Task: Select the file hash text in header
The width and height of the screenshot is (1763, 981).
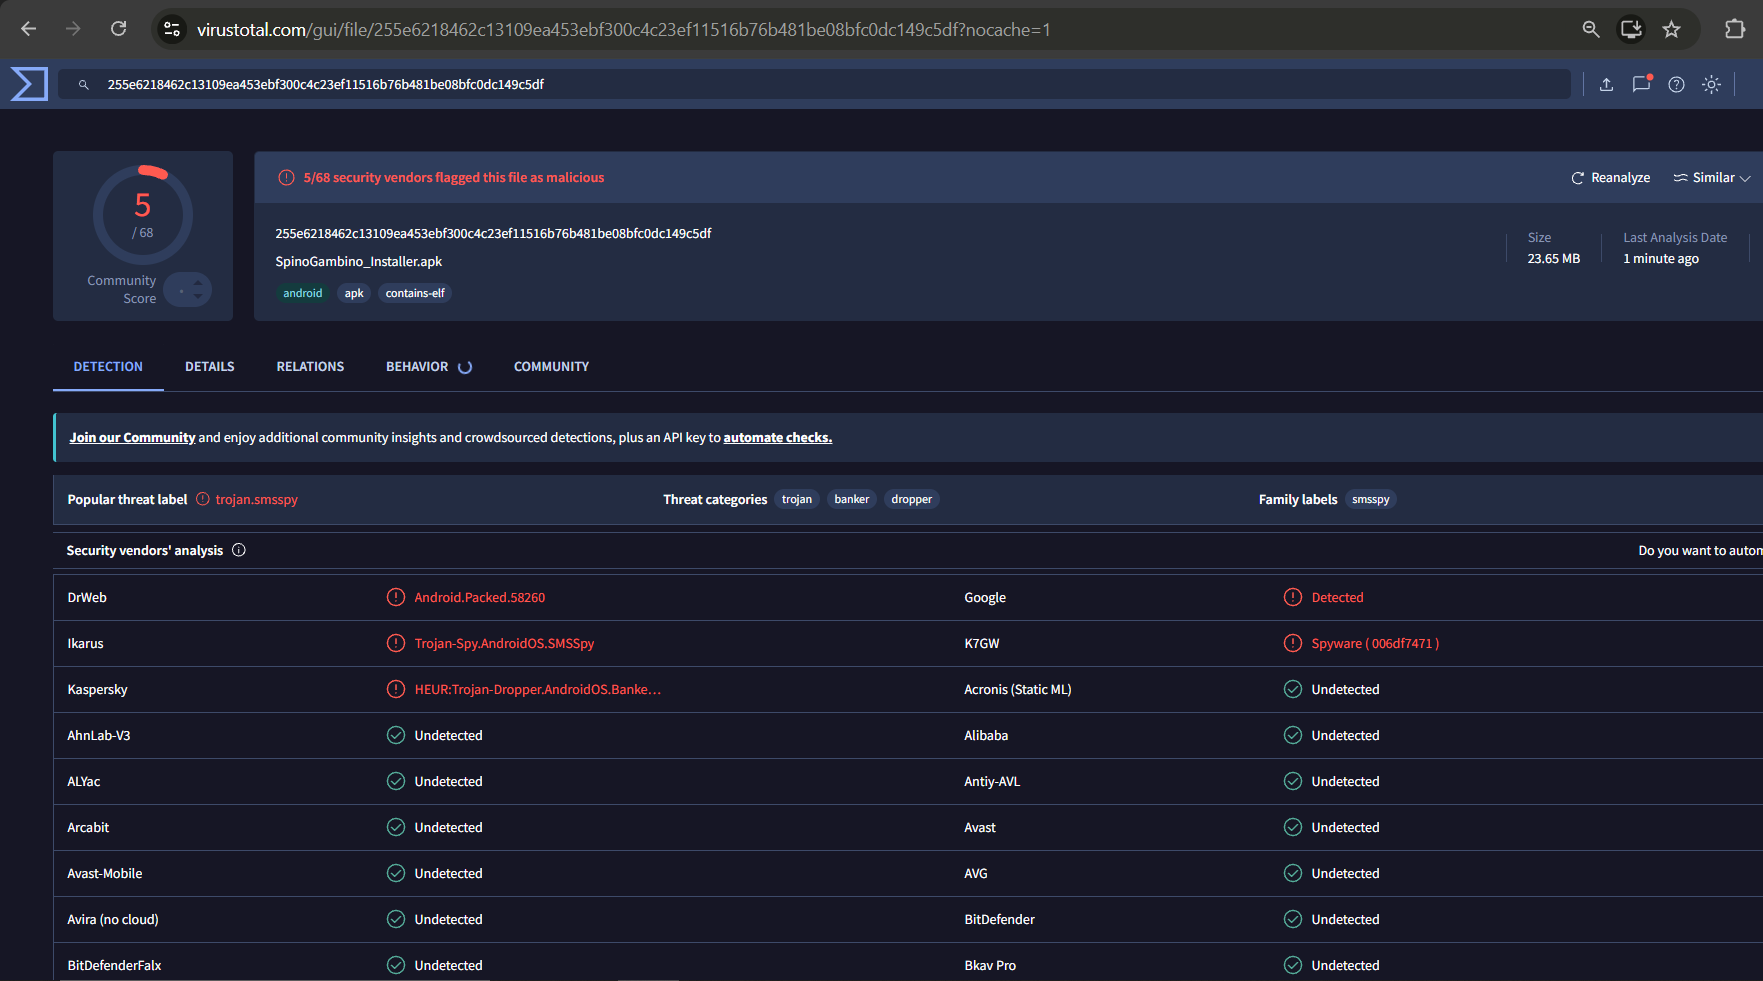Action: (494, 234)
